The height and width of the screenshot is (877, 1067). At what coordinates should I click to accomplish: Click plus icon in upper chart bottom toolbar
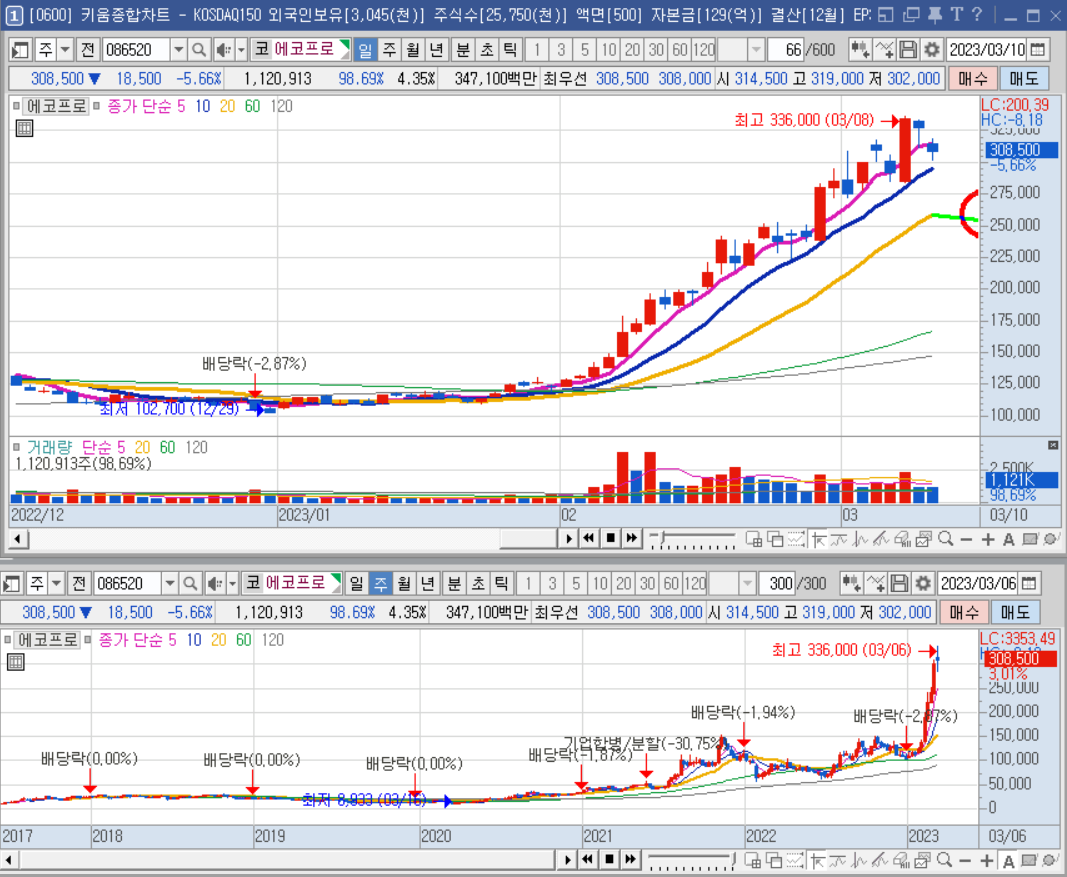click(x=988, y=540)
